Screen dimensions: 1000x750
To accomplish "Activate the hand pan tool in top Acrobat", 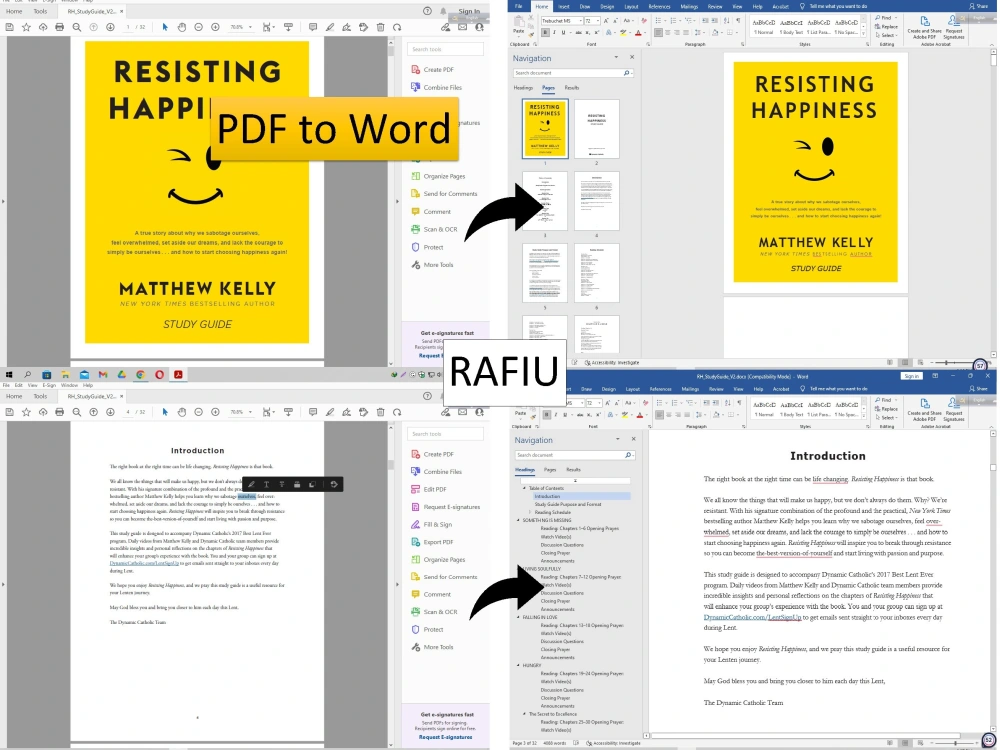I will (x=182, y=27).
